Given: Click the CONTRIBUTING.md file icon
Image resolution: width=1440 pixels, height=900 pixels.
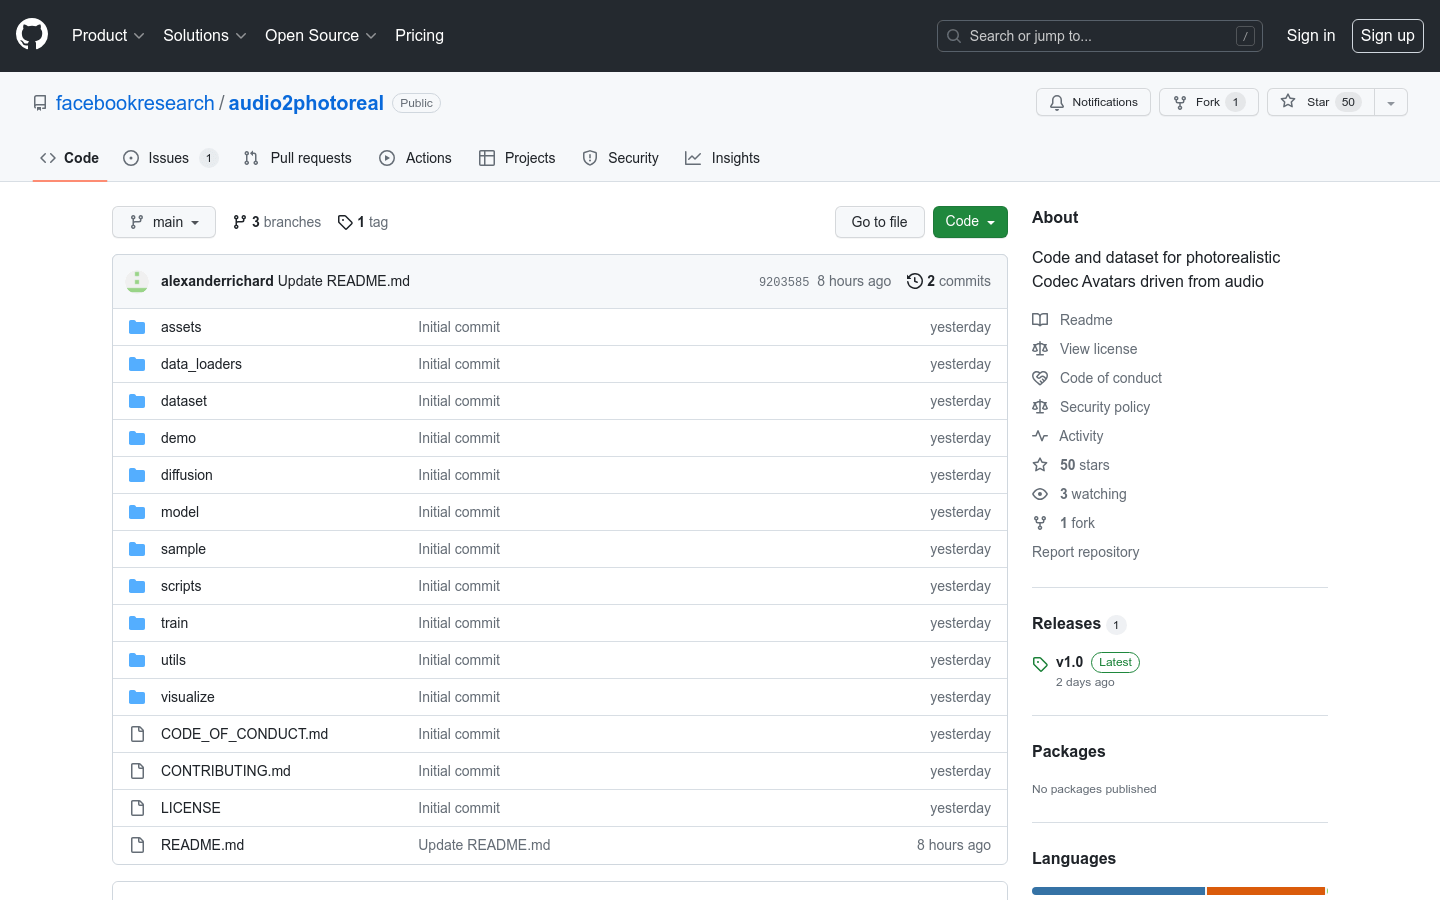Looking at the screenshot, I should point(137,771).
